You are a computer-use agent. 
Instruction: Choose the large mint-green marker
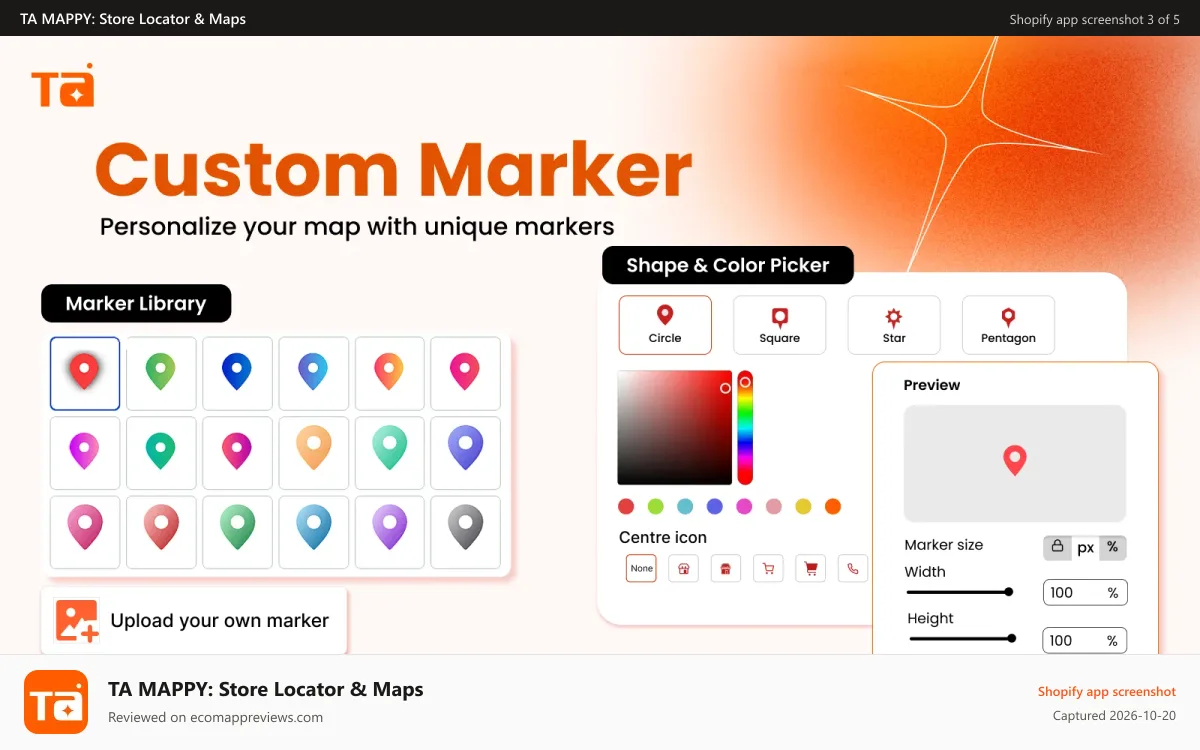(x=389, y=453)
